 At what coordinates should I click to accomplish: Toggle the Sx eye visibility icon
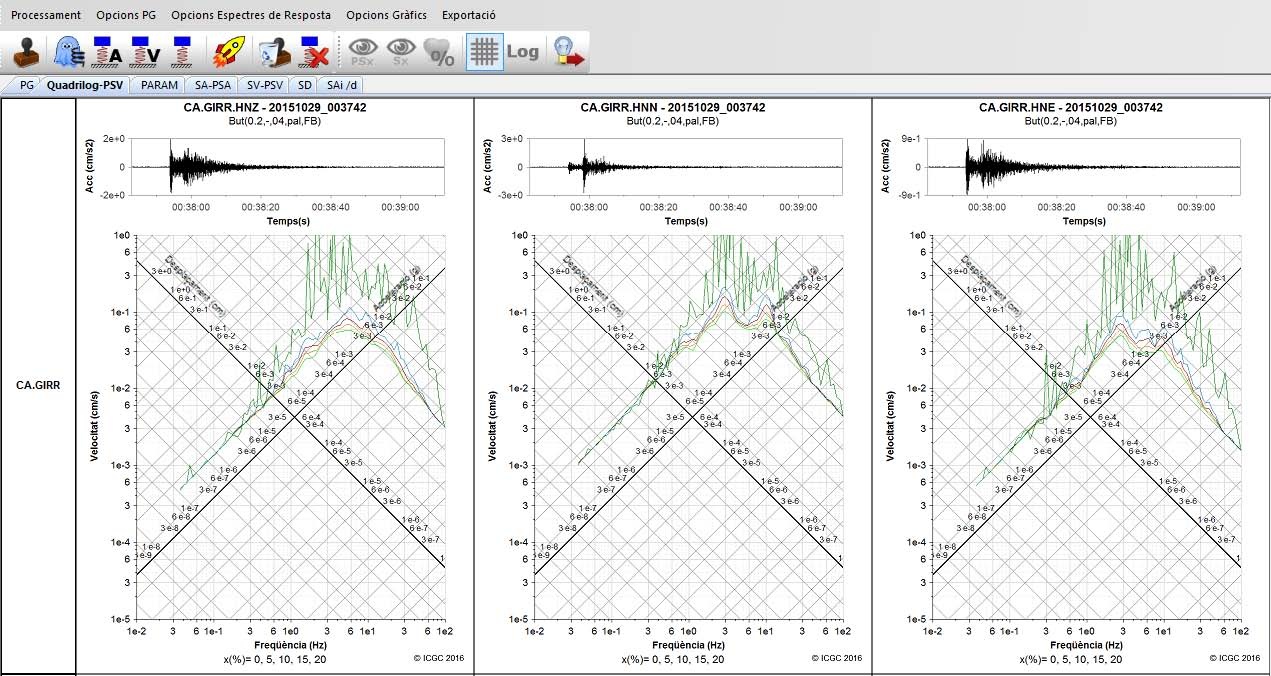pyautogui.click(x=401, y=52)
